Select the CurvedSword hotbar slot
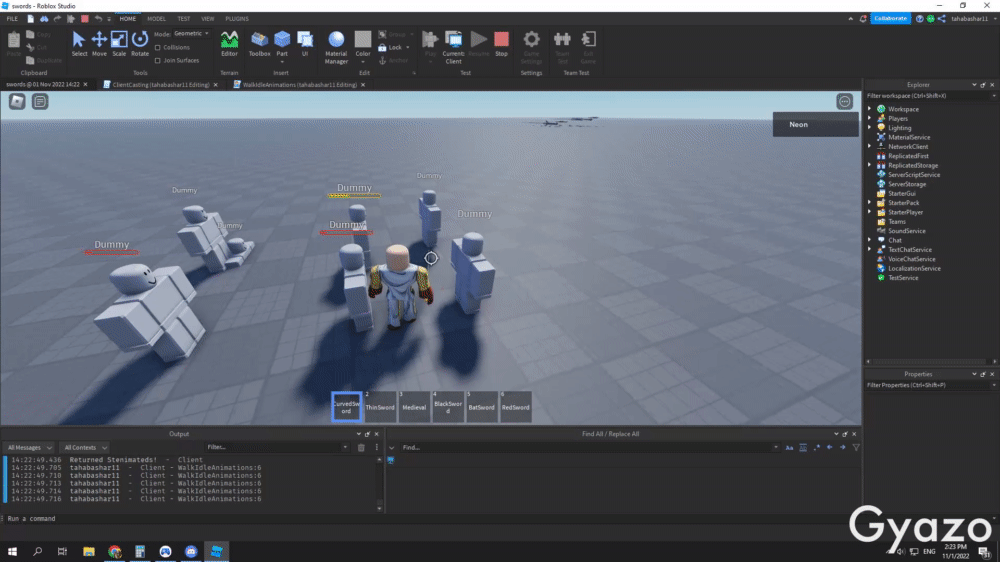1000x562 pixels. [x=346, y=407]
